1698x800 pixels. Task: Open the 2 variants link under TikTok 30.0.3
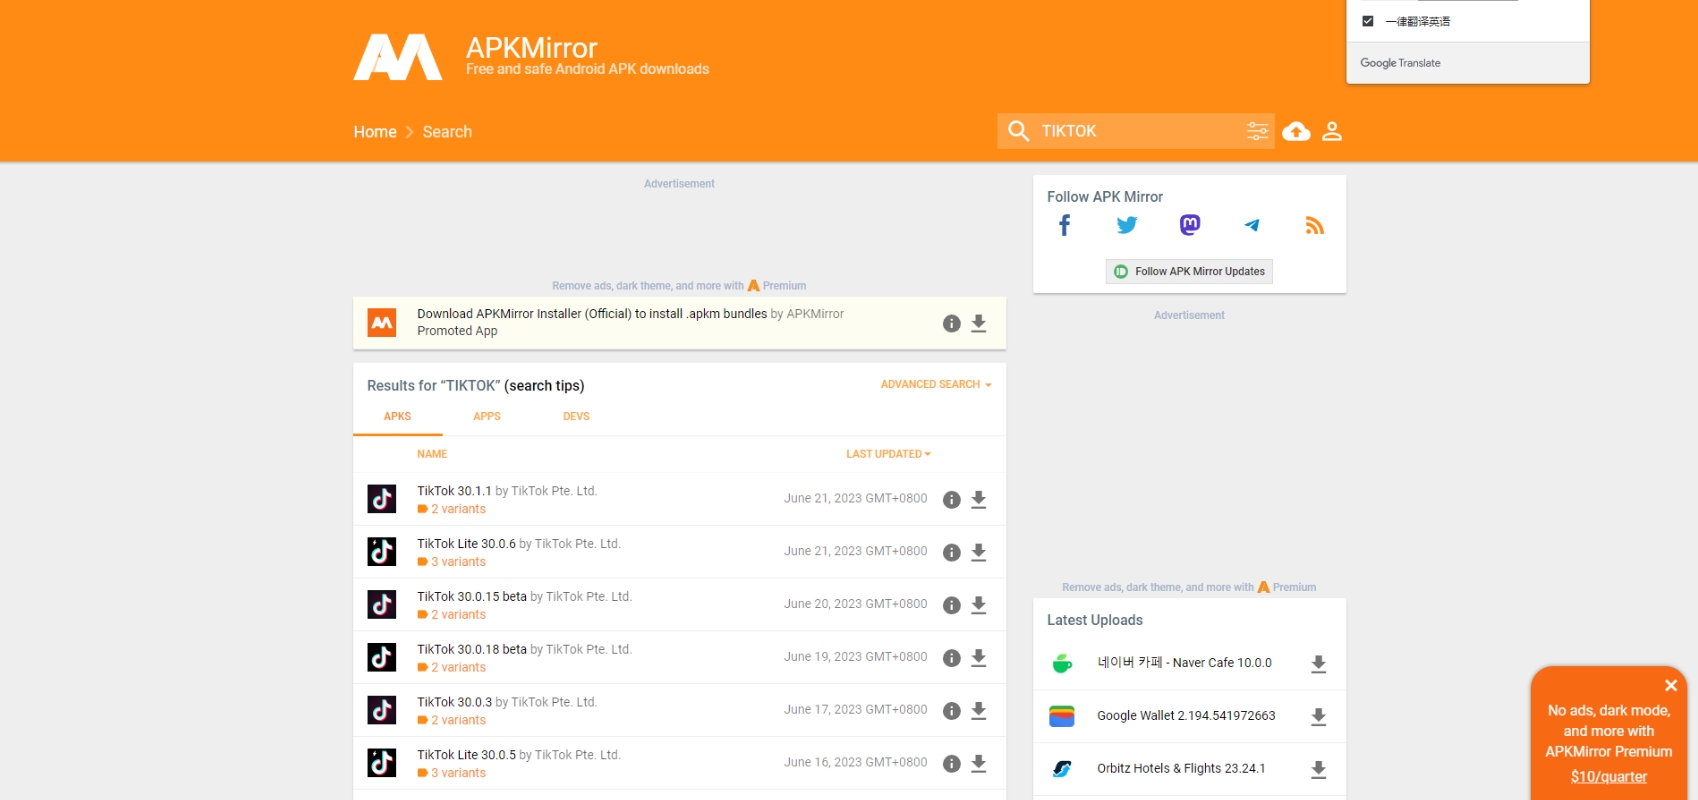pyautogui.click(x=458, y=720)
